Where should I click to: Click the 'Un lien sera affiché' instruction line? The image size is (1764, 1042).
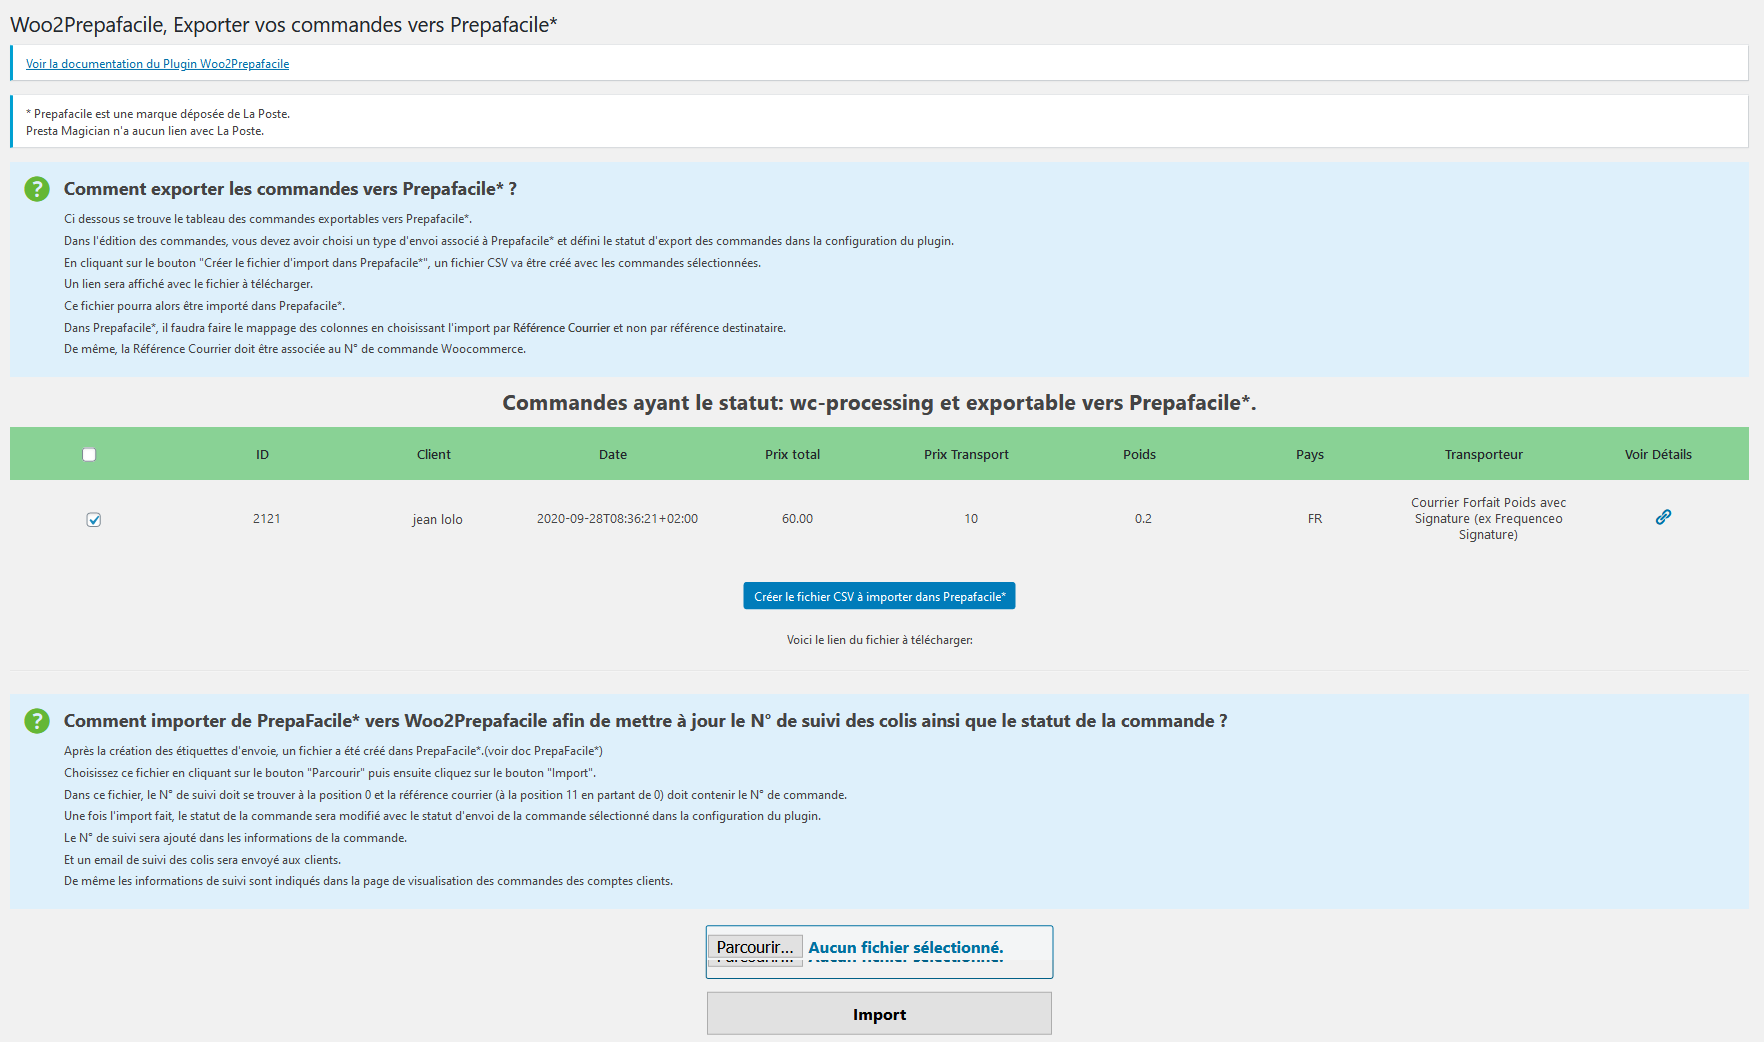(188, 284)
